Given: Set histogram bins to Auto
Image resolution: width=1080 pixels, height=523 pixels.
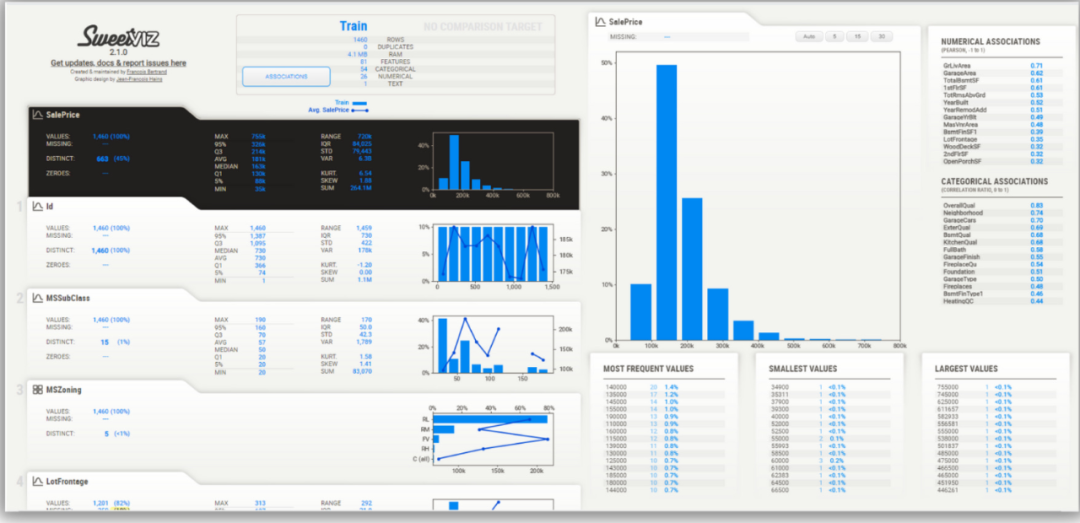Looking at the screenshot, I should click(809, 37).
